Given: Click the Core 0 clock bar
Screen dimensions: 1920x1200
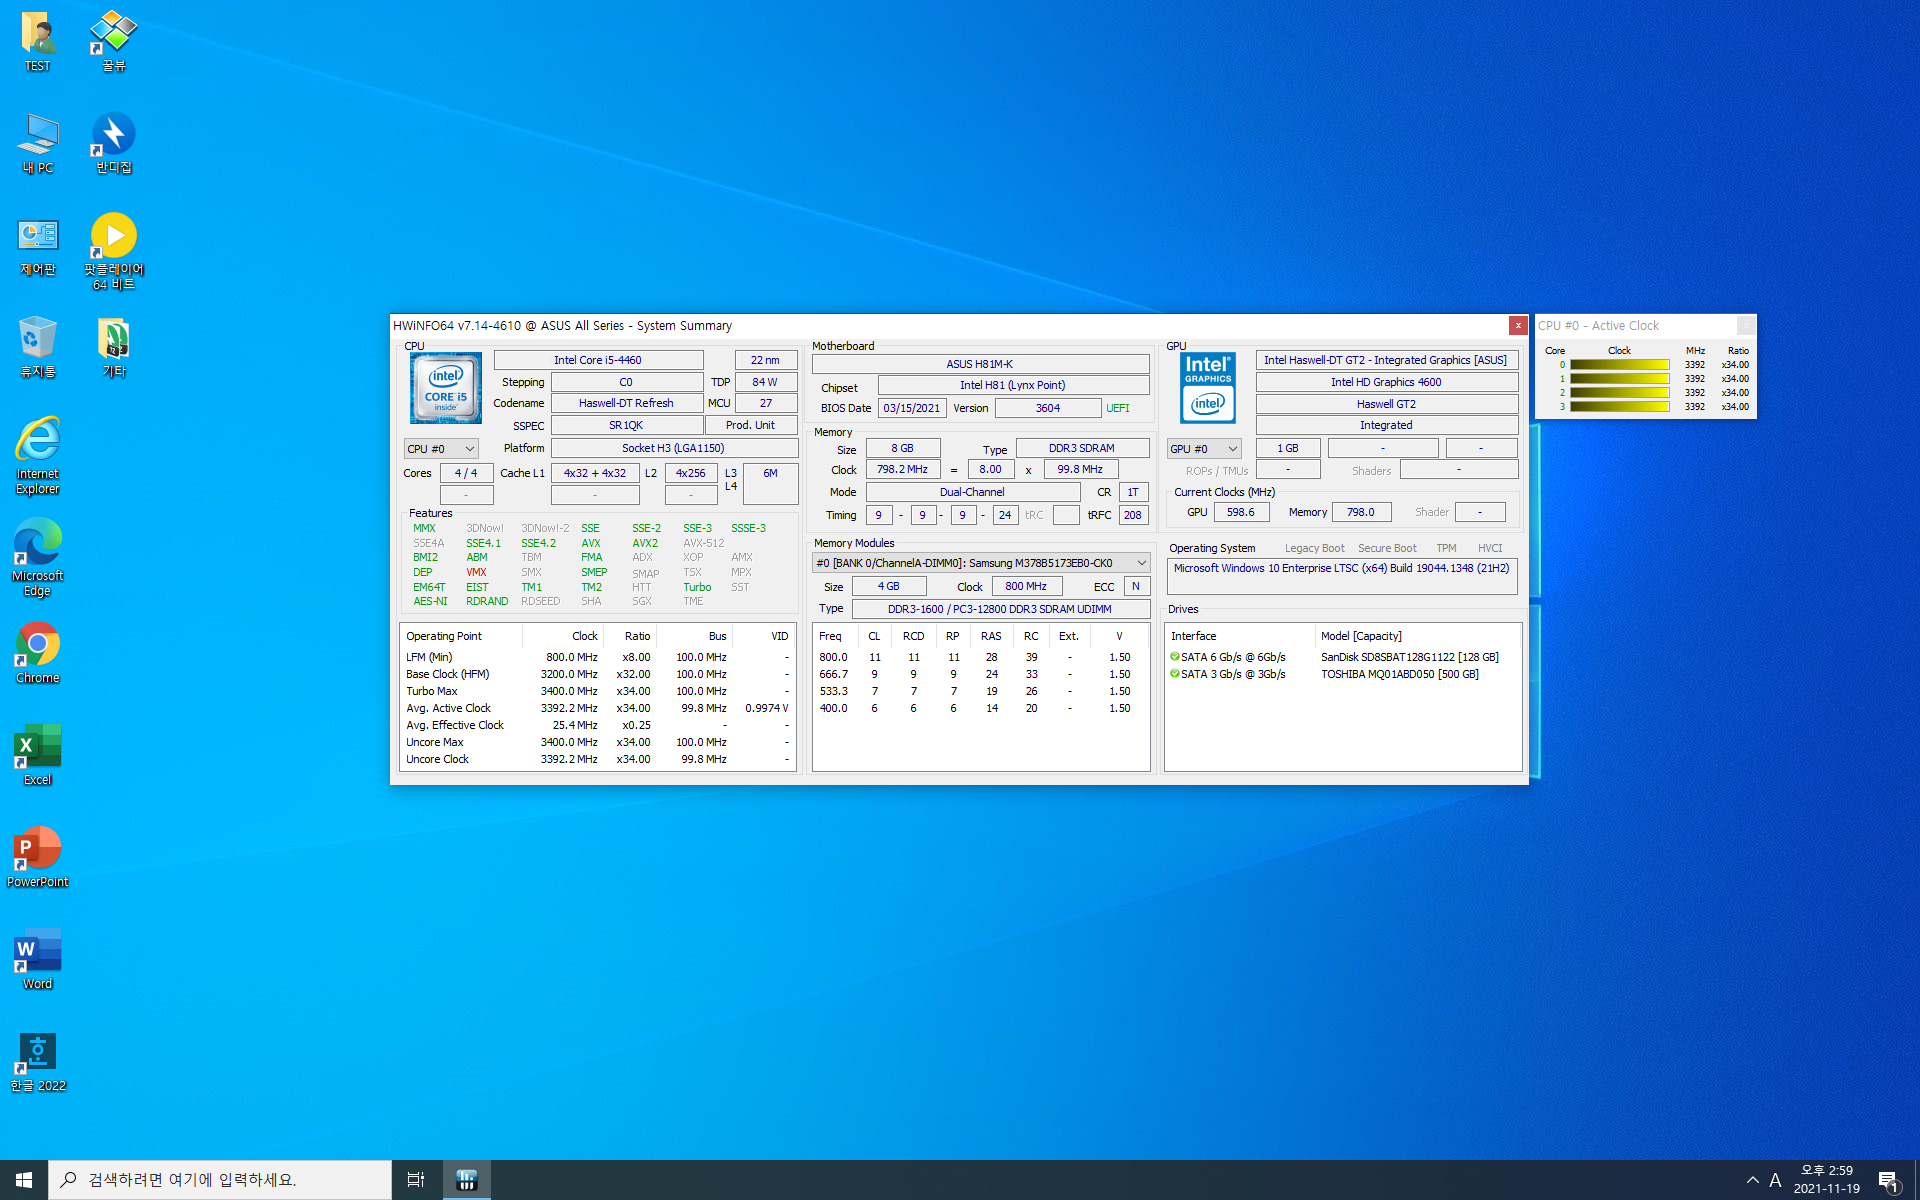Looking at the screenshot, I should pyautogui.click(x=1619, y=365).
